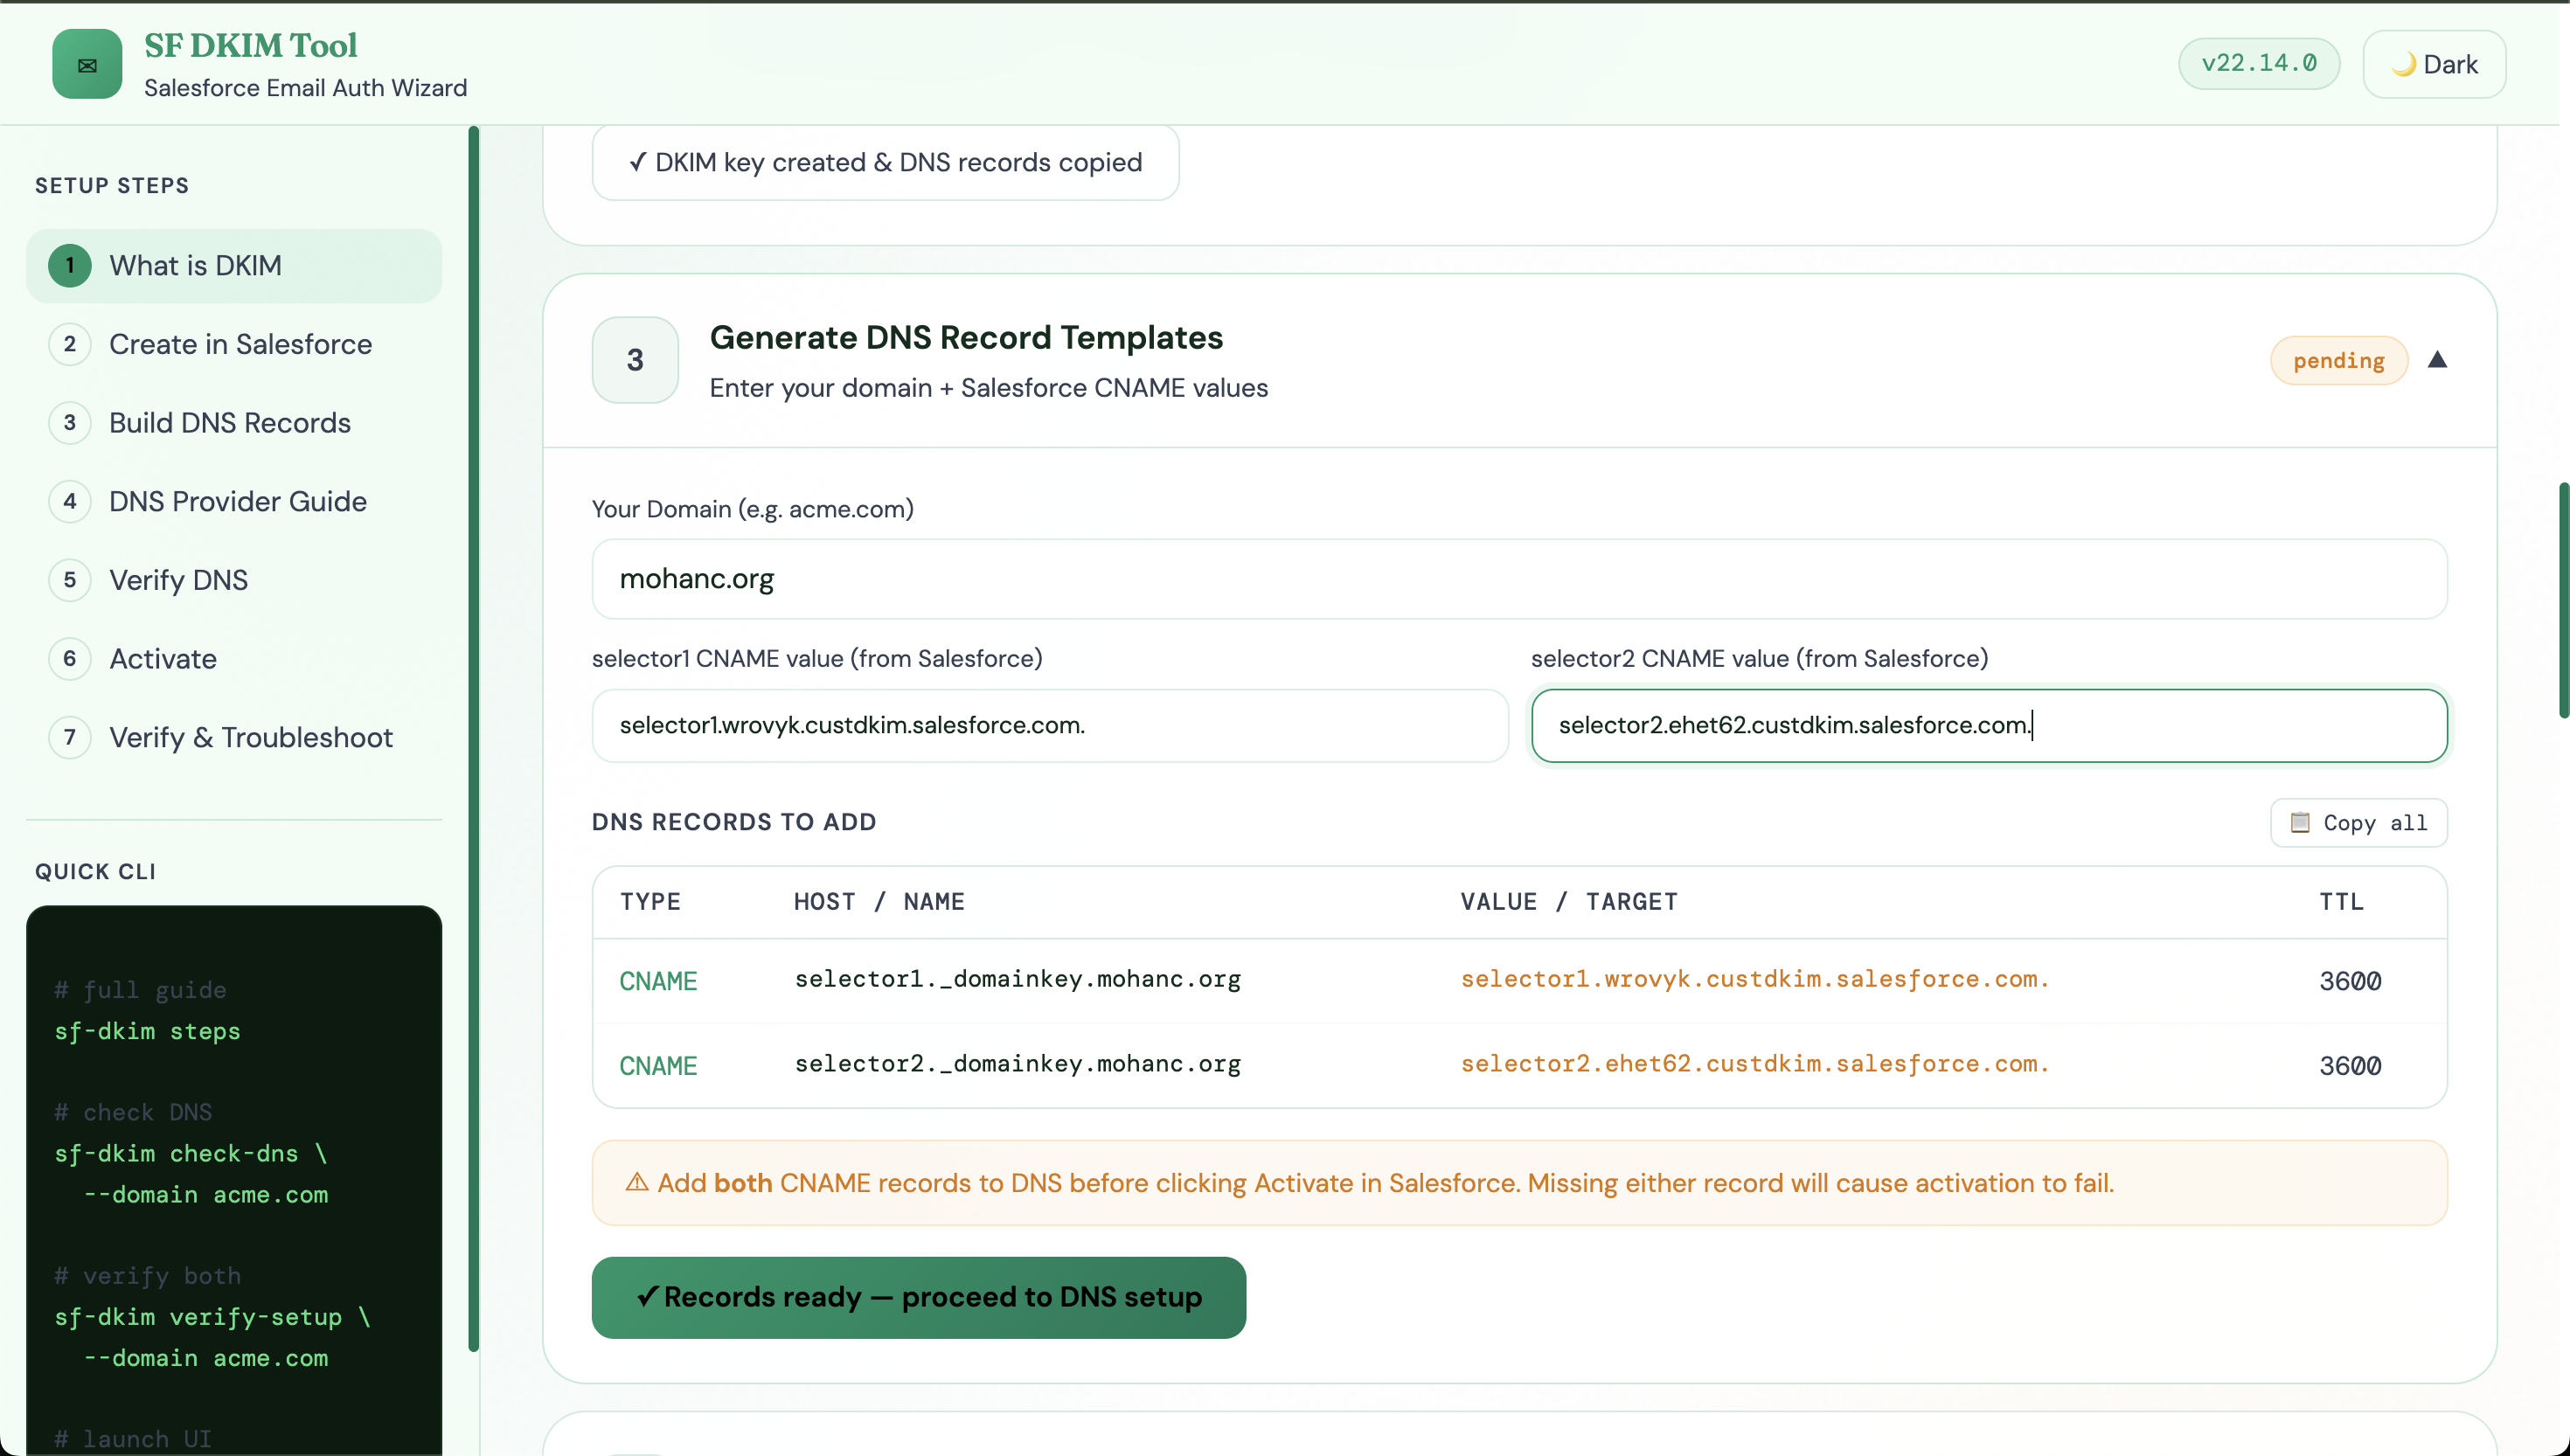This screenshot has height=1456, width=2570.
Task: Go to the Verify DNS step
Action: point(178,580)
